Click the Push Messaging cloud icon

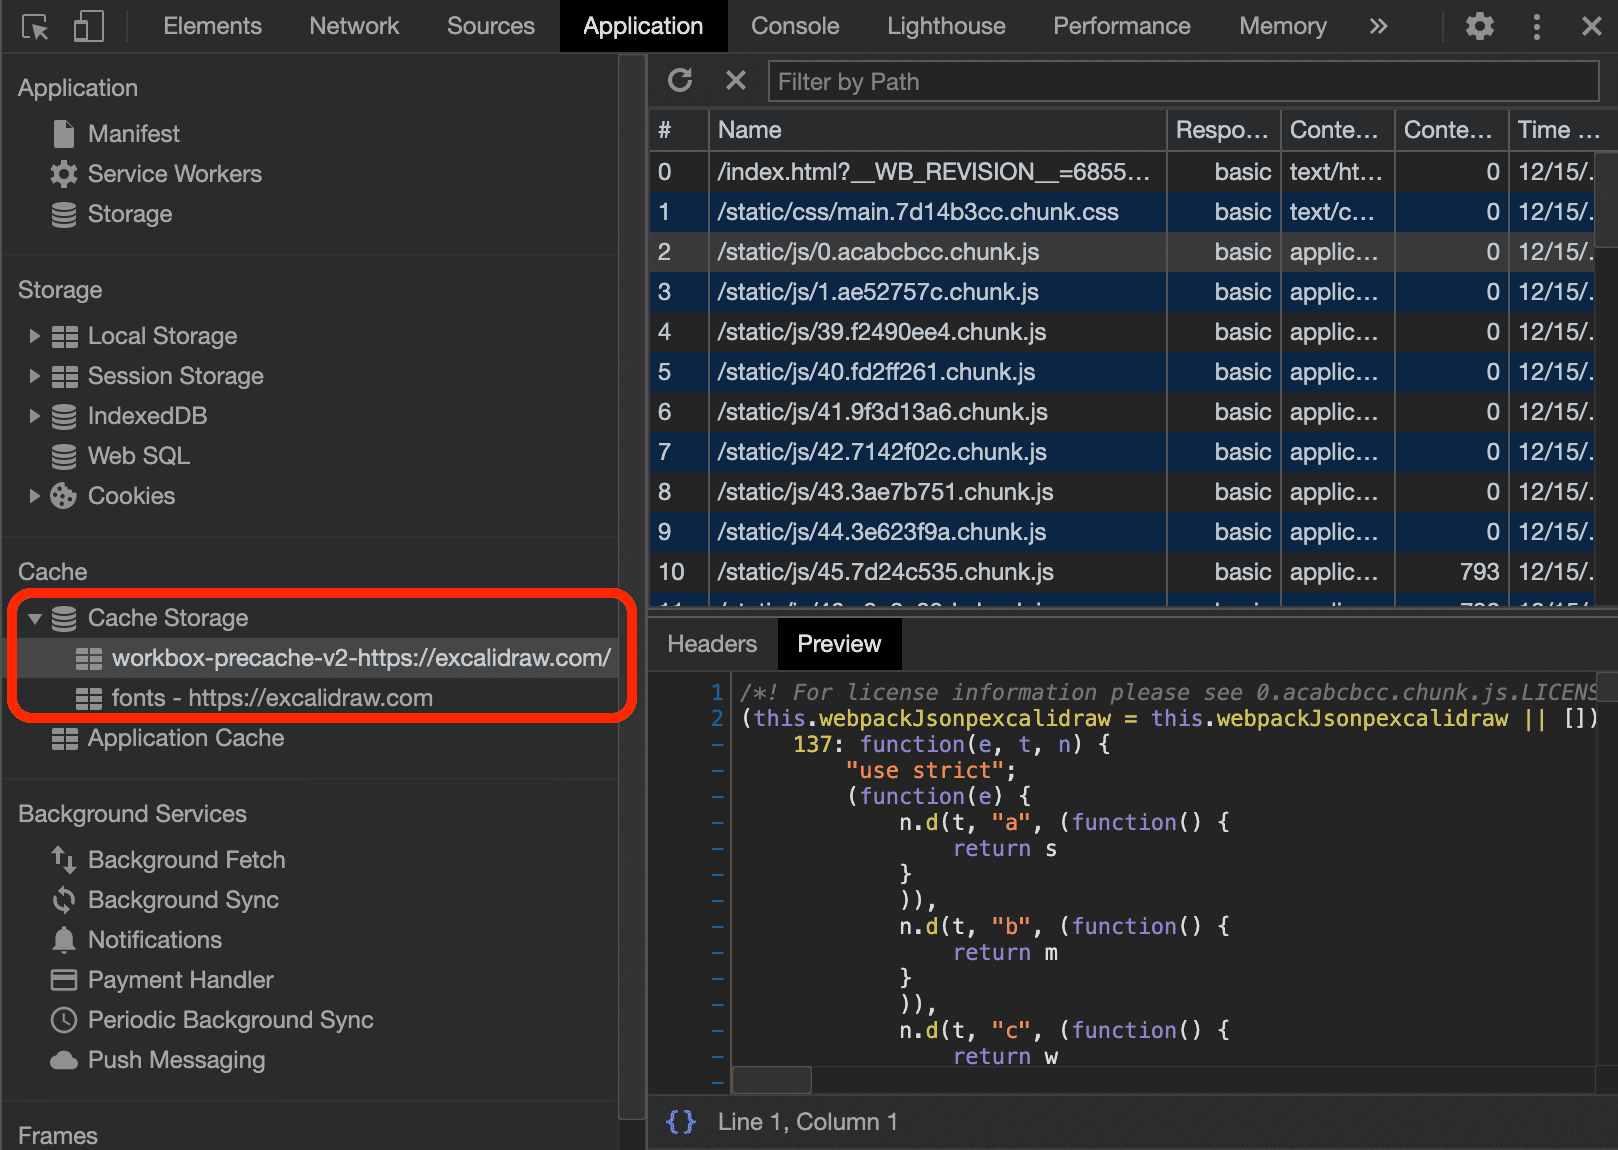[64, 1059]
